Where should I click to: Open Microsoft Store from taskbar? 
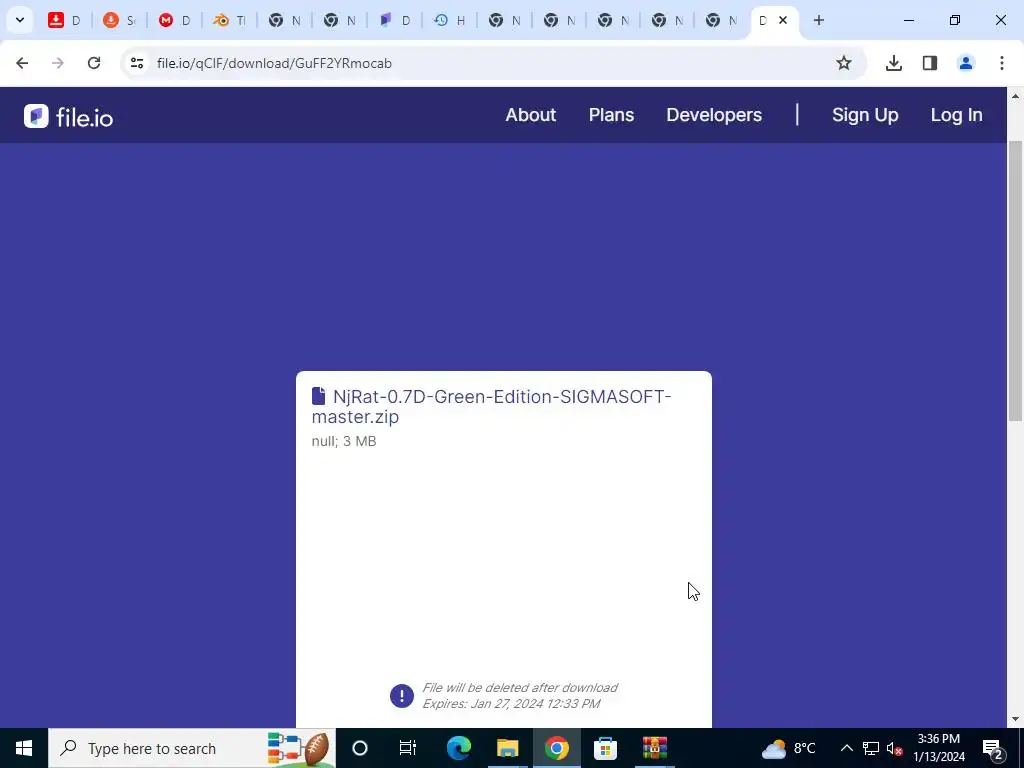click(x=605, y=748)
